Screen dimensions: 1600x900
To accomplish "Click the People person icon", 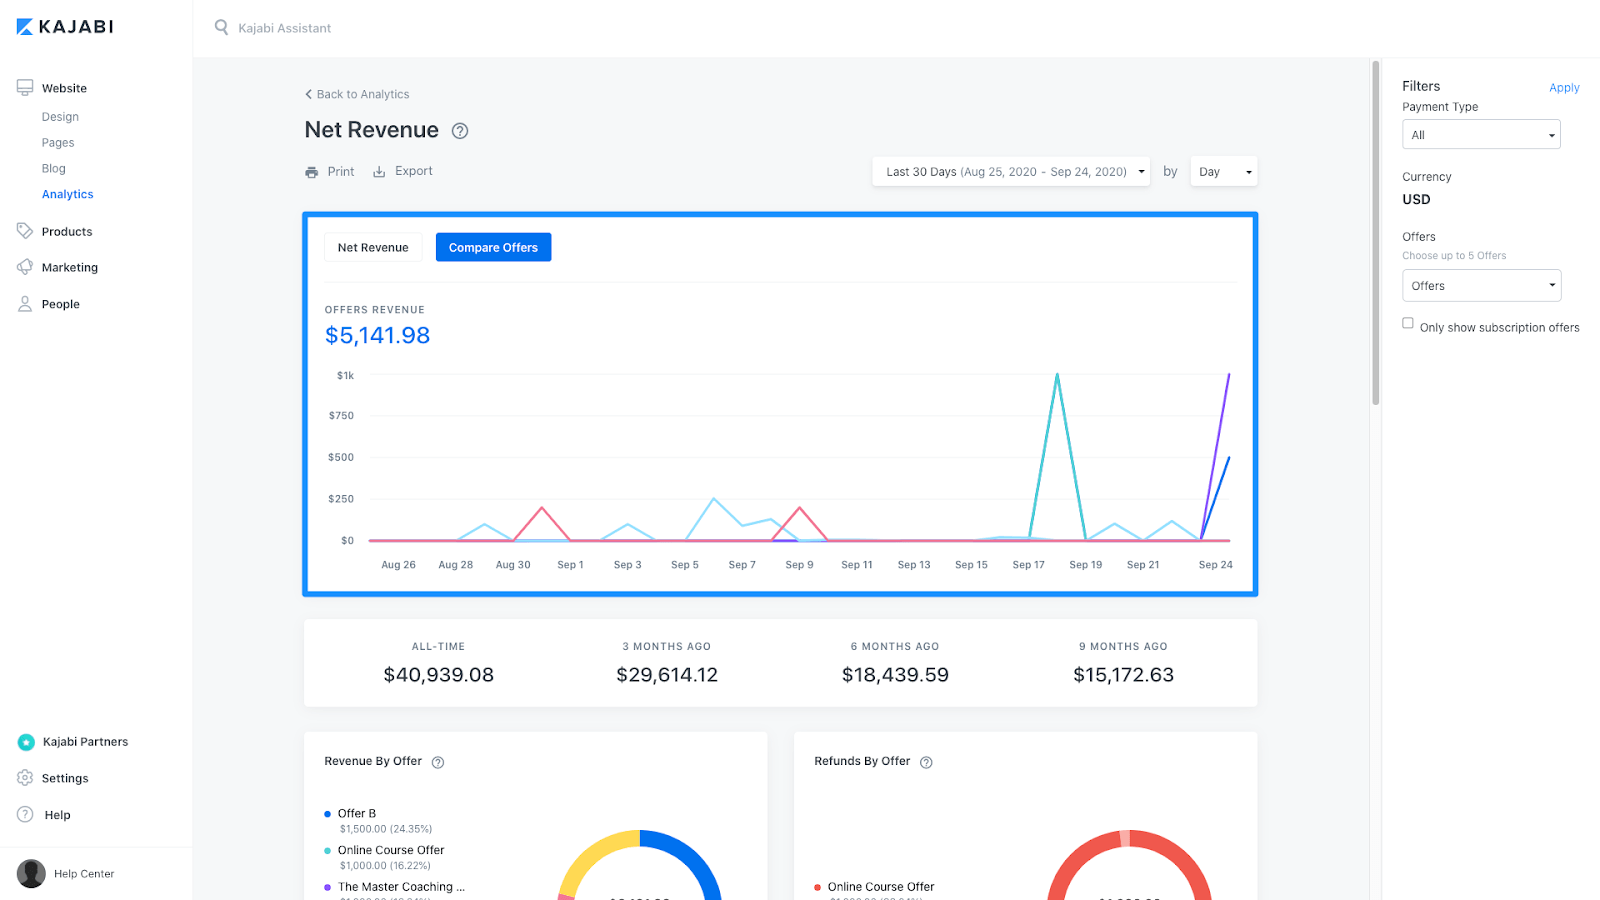I will 25,304.
